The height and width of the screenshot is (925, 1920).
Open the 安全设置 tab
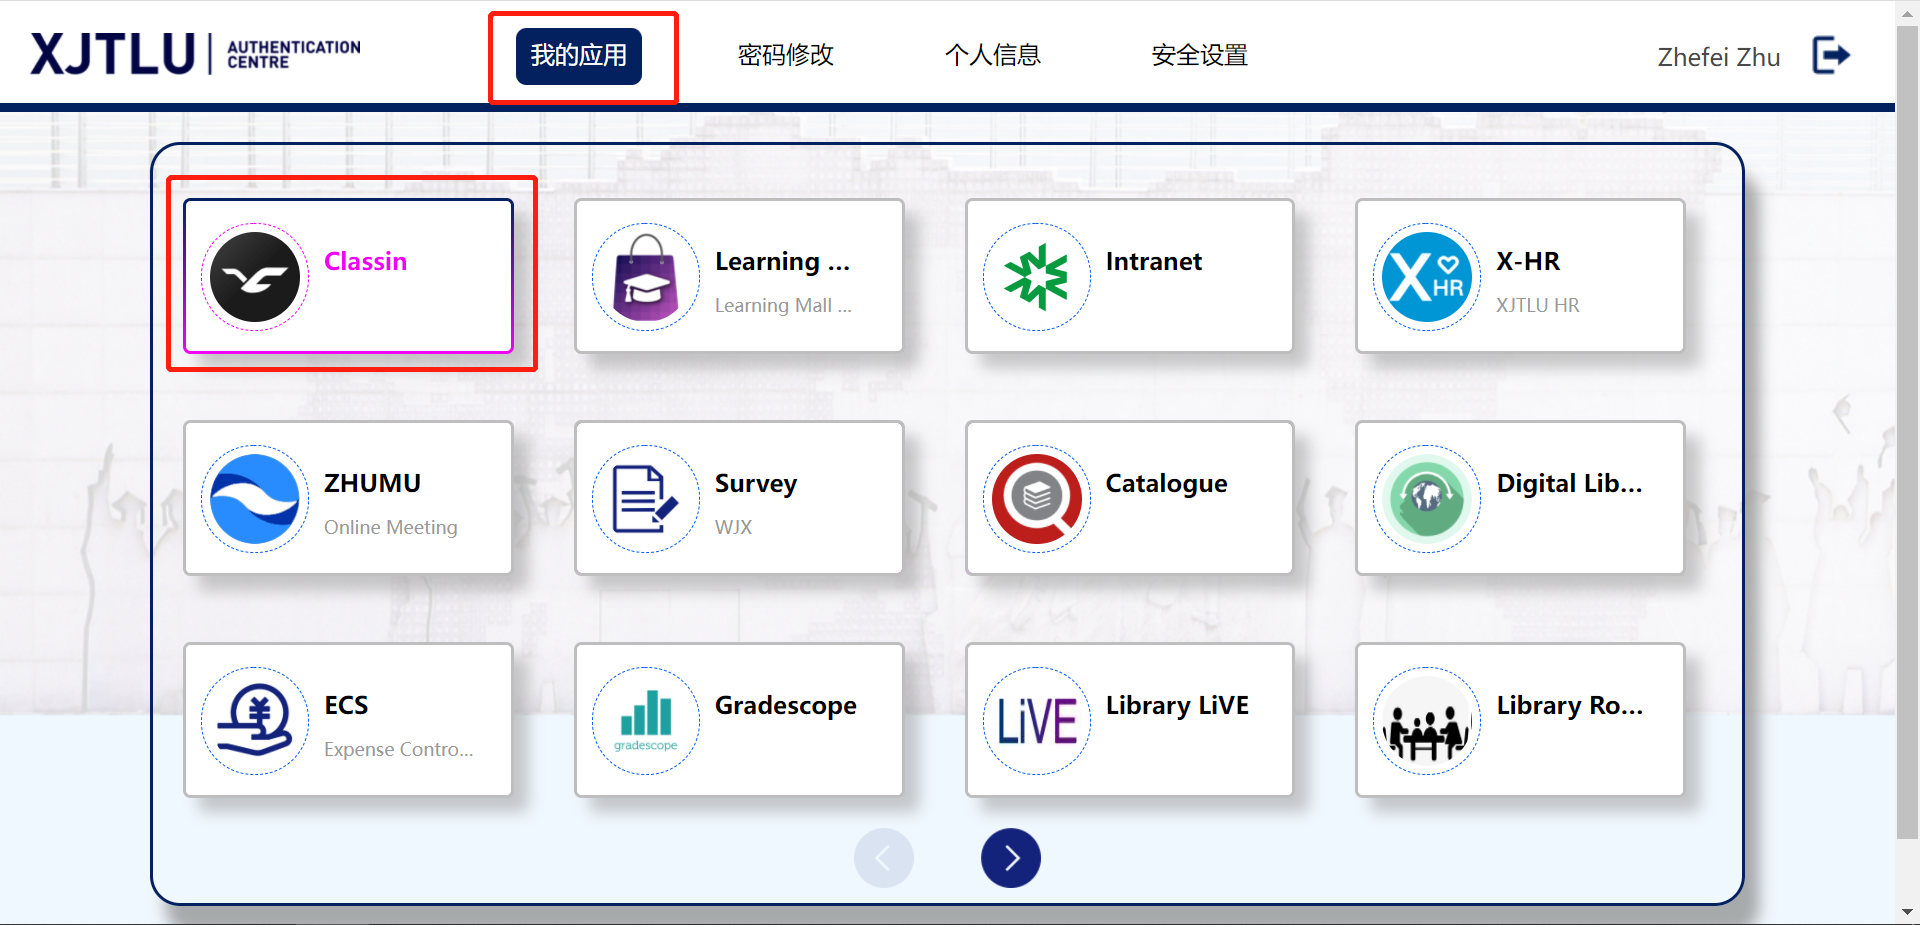tap(1200, 56)
